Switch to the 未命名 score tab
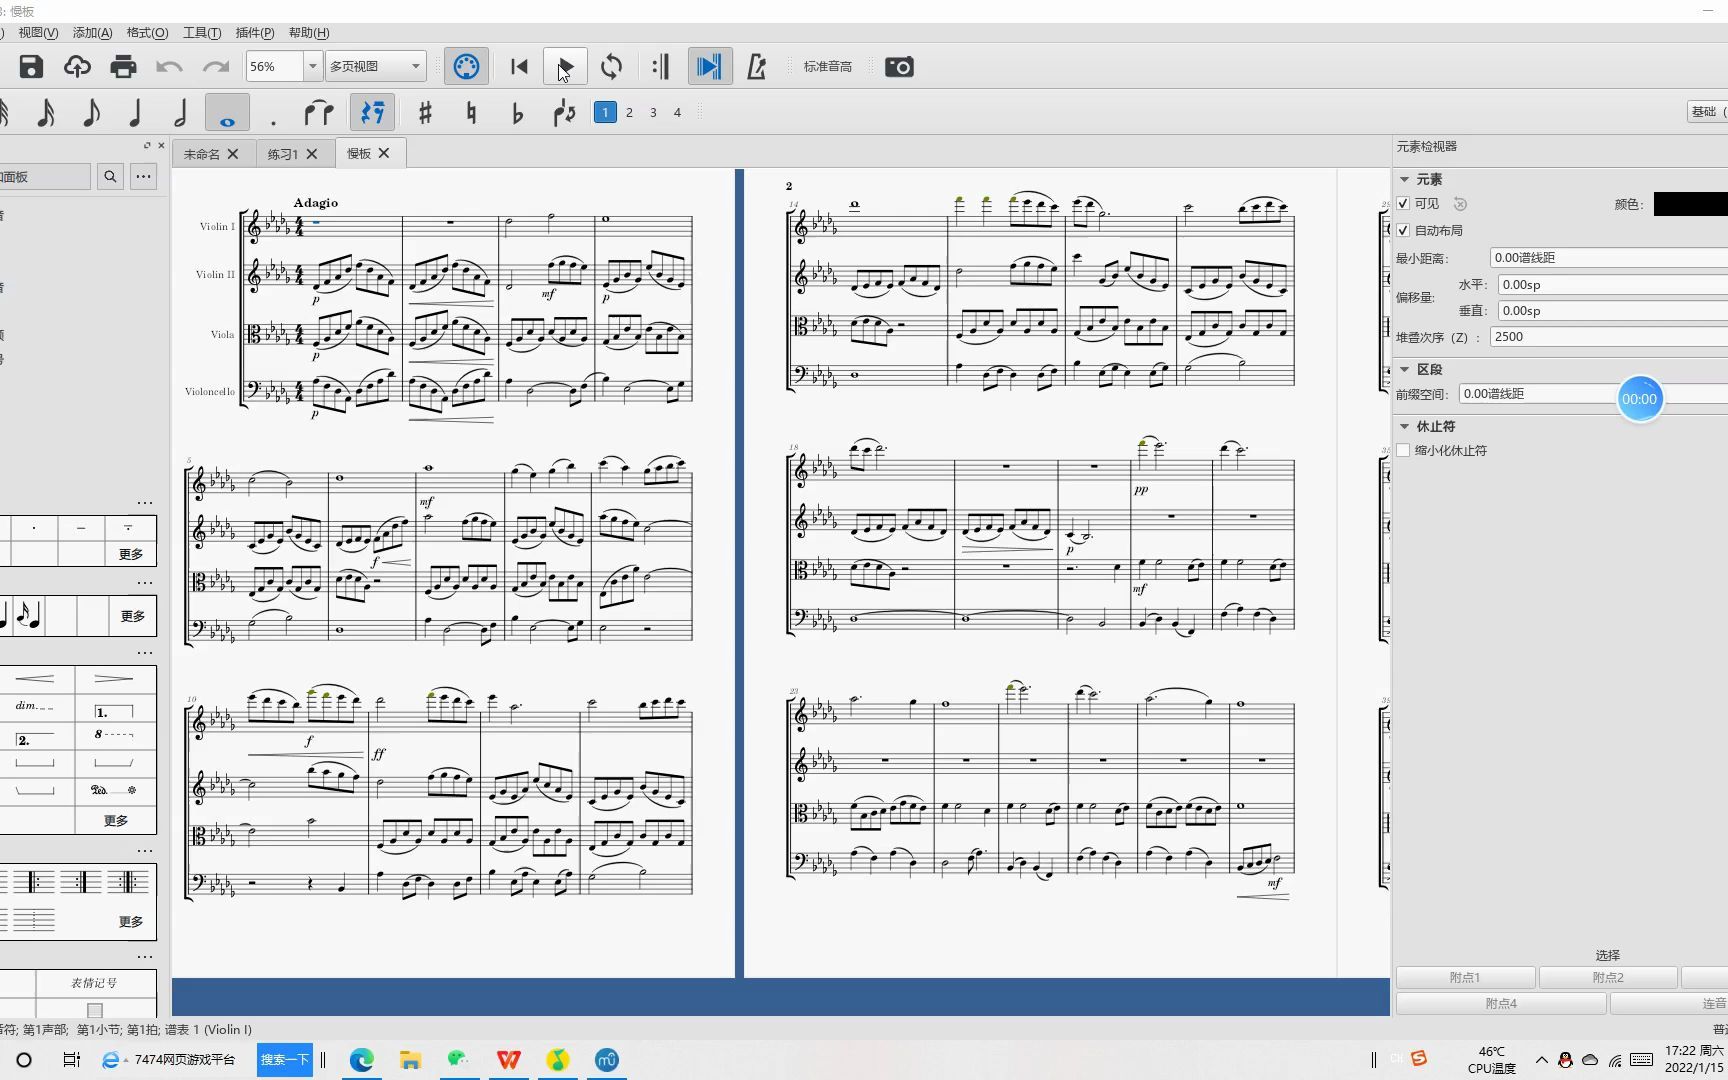This screenshot has height=1080, width=1728. pos(201,154)
